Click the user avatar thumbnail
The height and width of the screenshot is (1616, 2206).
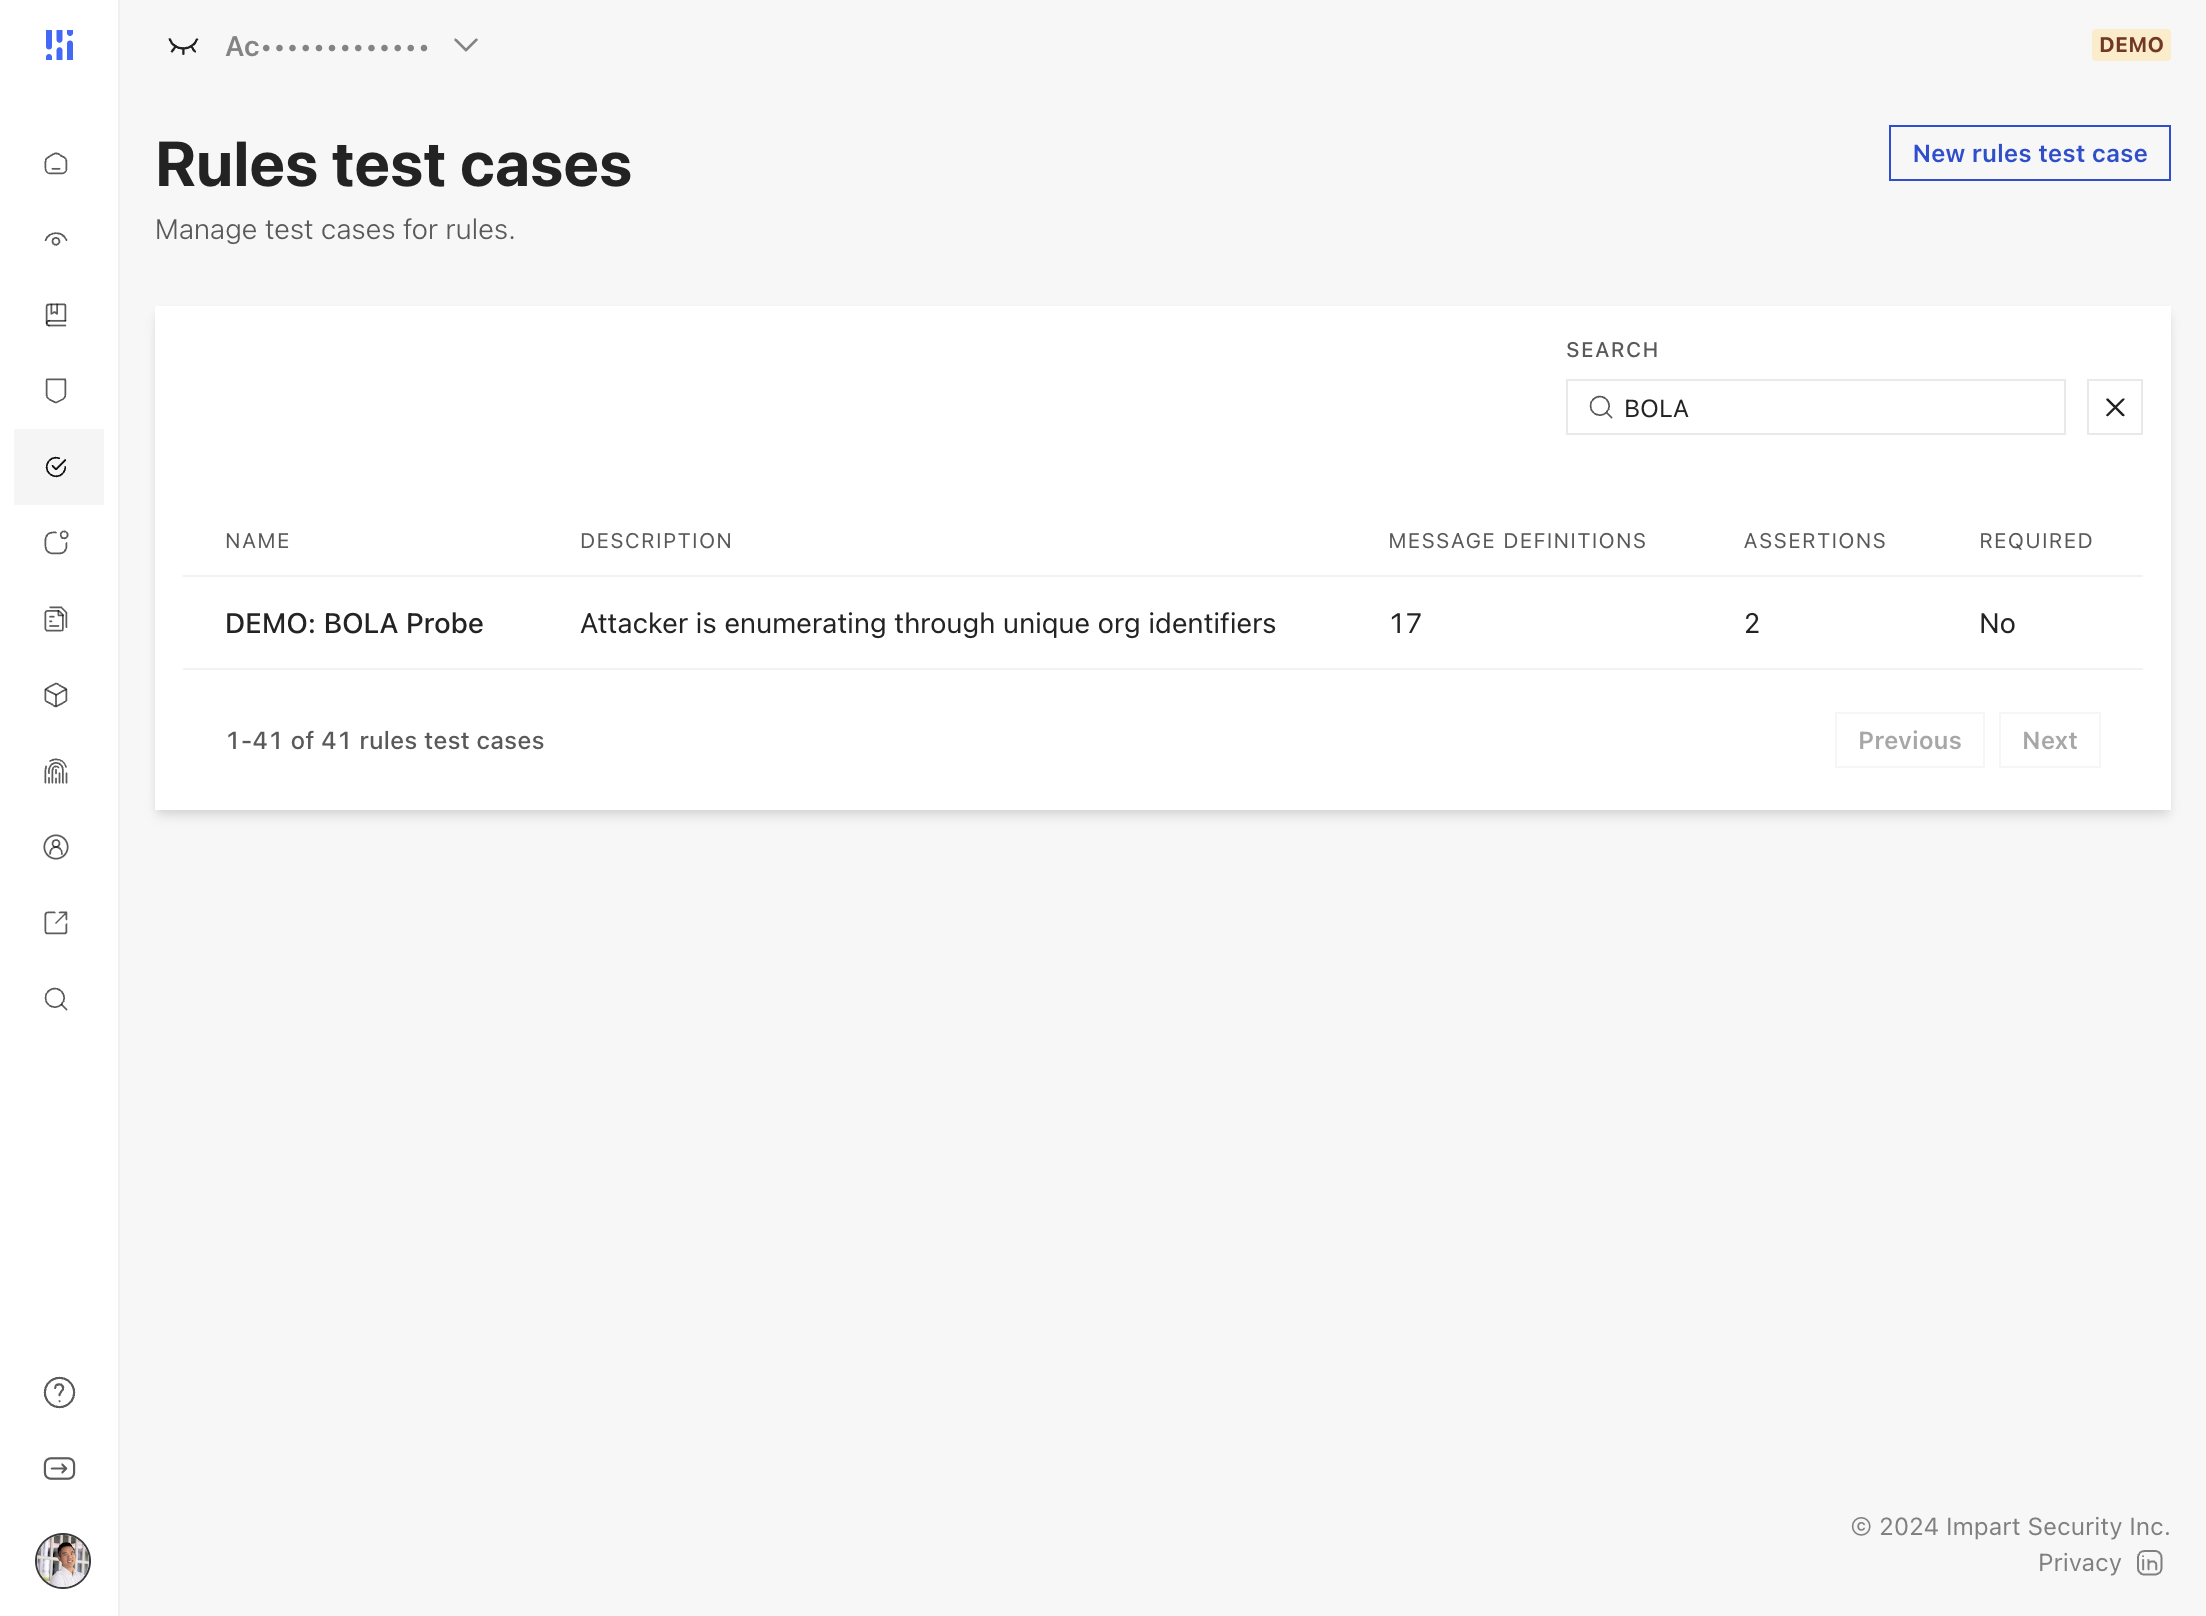[x=62, y=1559]
